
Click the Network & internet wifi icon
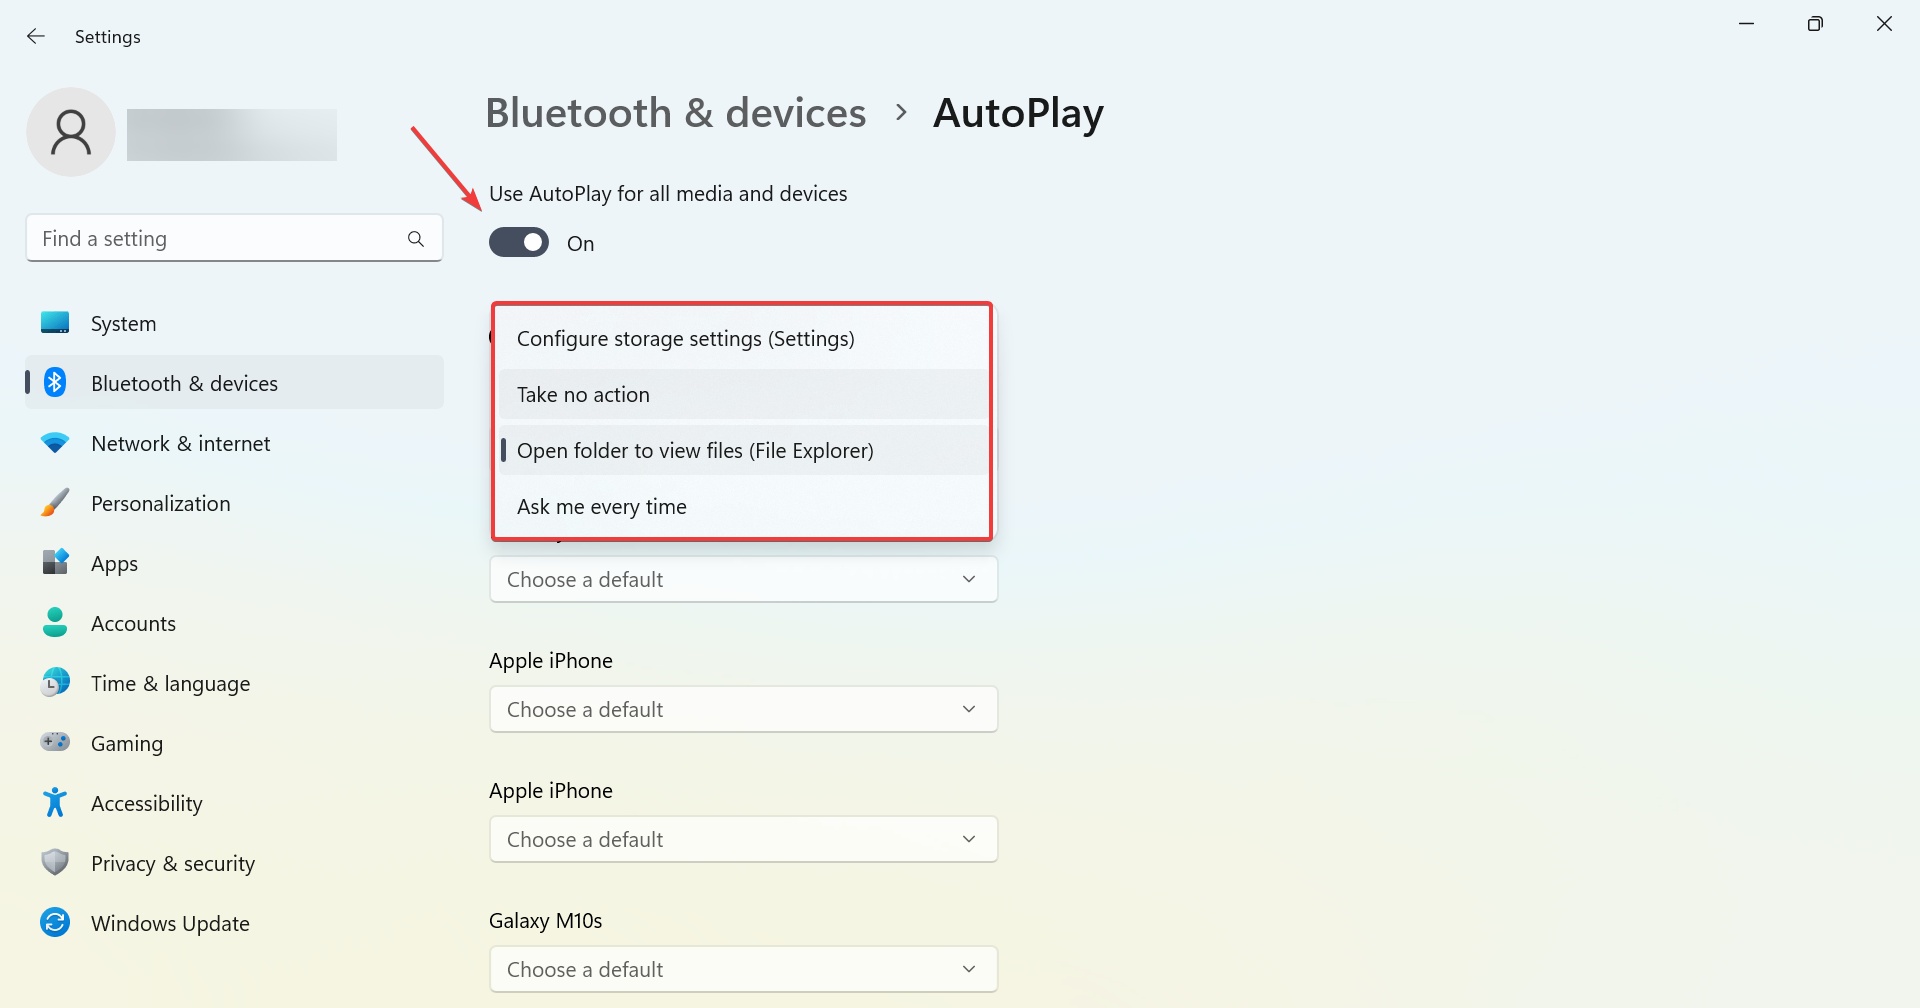55,443
